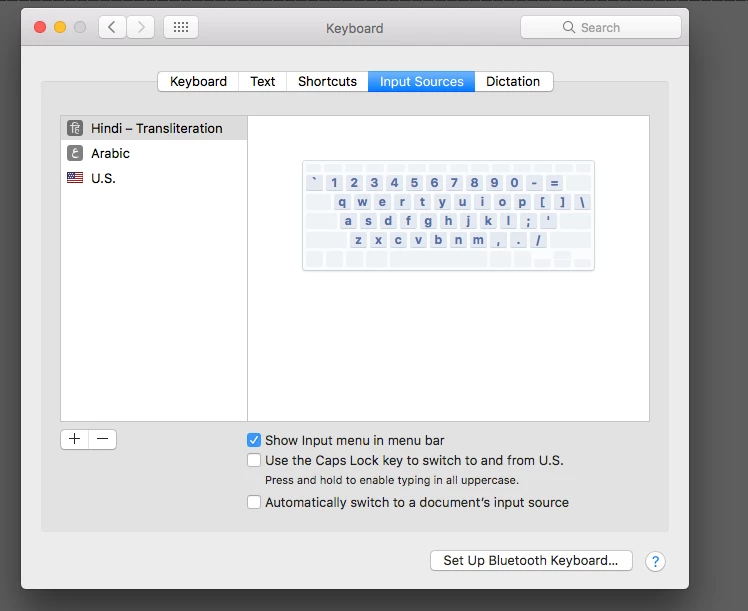
Task: Click the 'Keyboard' window title text
Action: pos(354,28)
